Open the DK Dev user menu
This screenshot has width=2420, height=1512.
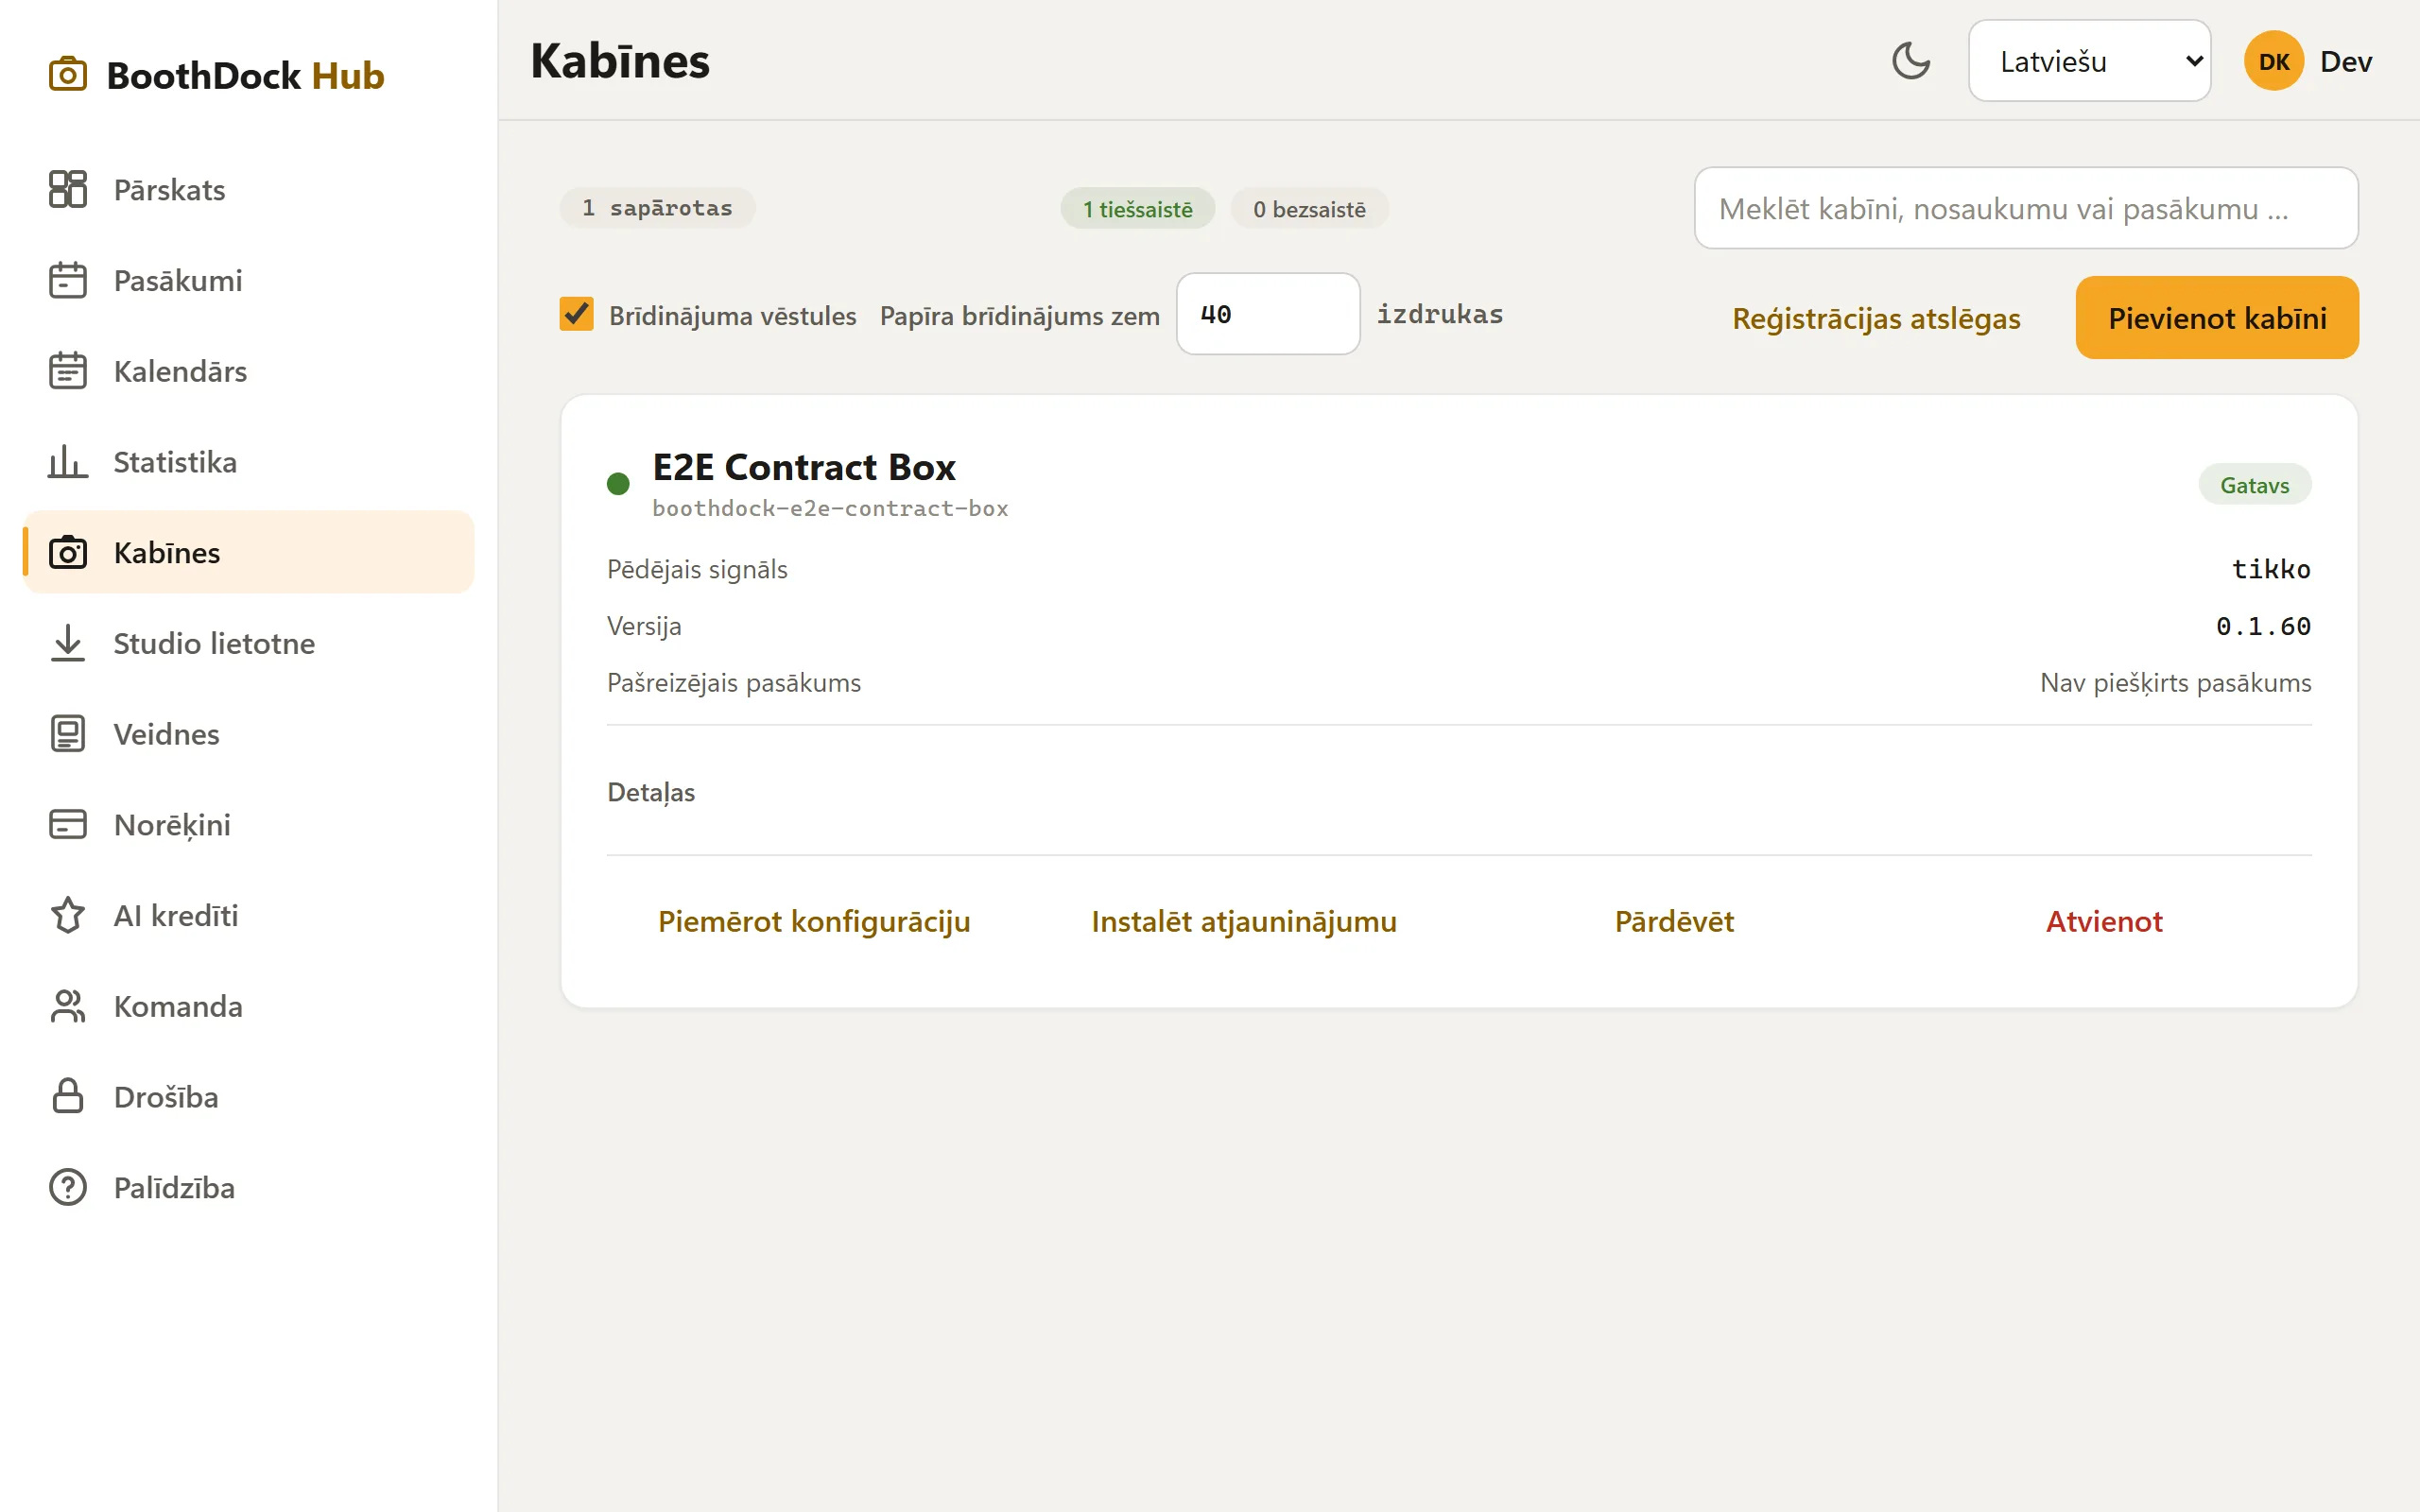[x=2307, y=61]
